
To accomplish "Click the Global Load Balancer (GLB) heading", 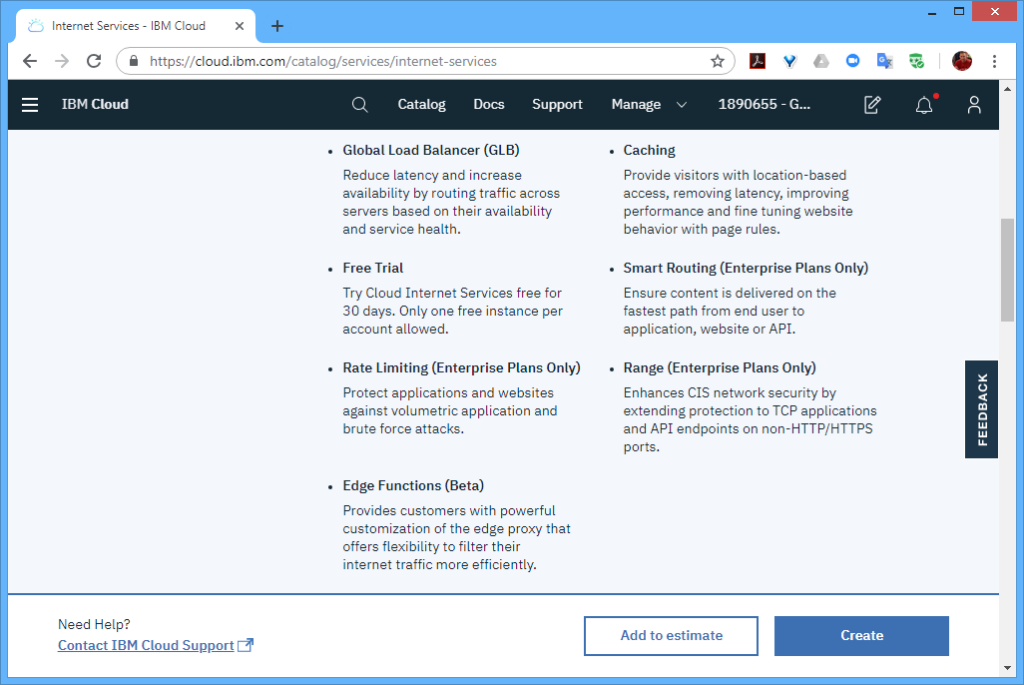I will (431, 150).
